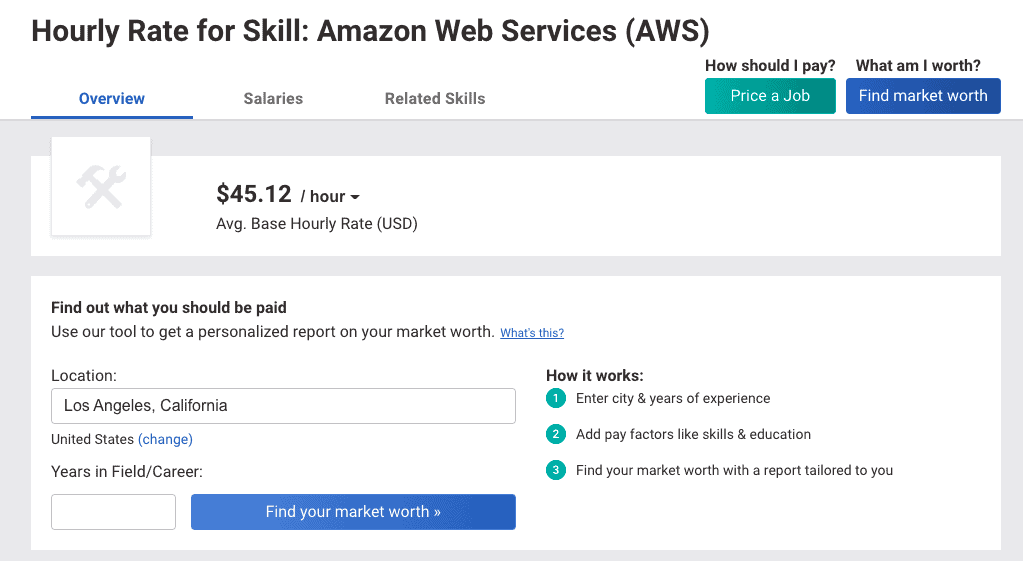Click the $45.12 hourly rate value

tap(254, 194)
